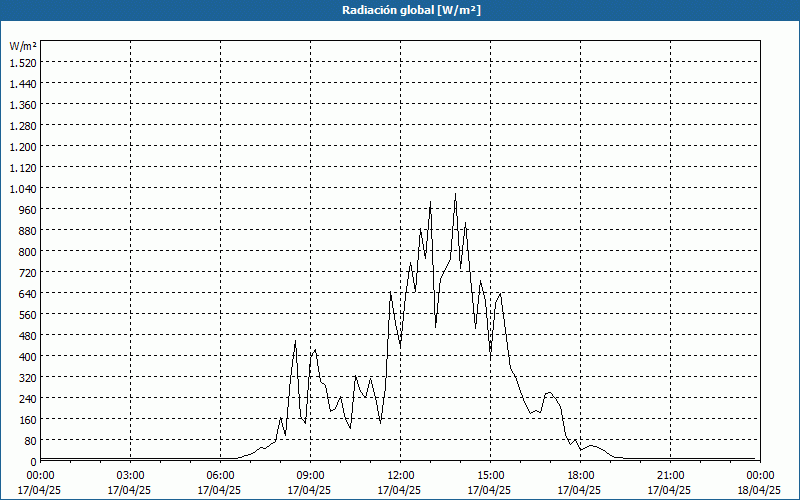Viewport: 800px width, 500px height.
Task: Click the 1.360 y-axis value label
Action: (23, 105)
